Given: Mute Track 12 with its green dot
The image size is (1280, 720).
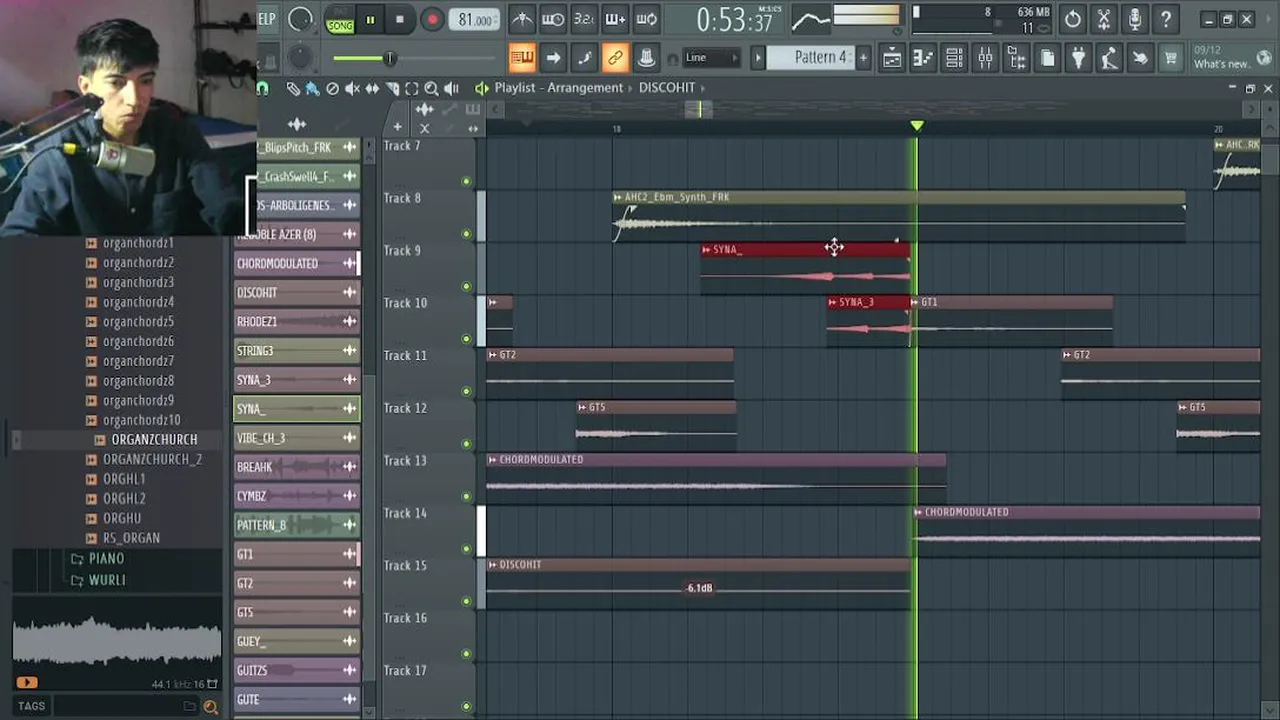Looking at the screenshot, I should (466, 444).
